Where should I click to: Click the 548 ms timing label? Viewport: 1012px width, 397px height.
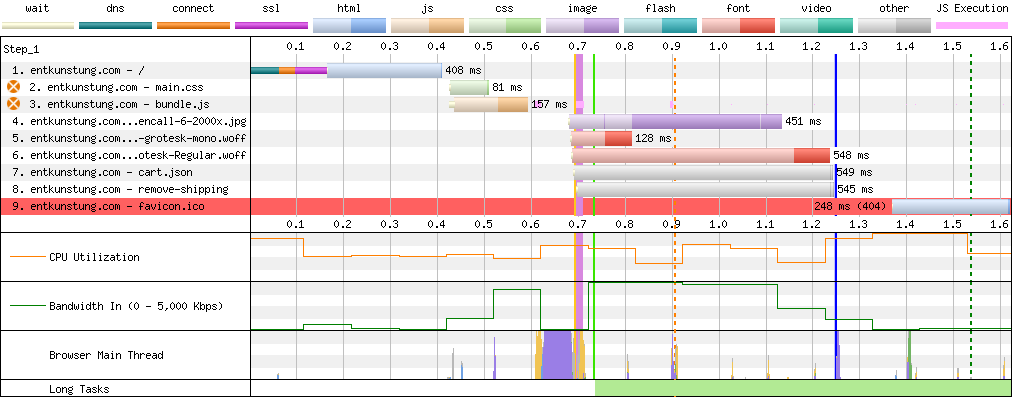coord(851,155)
